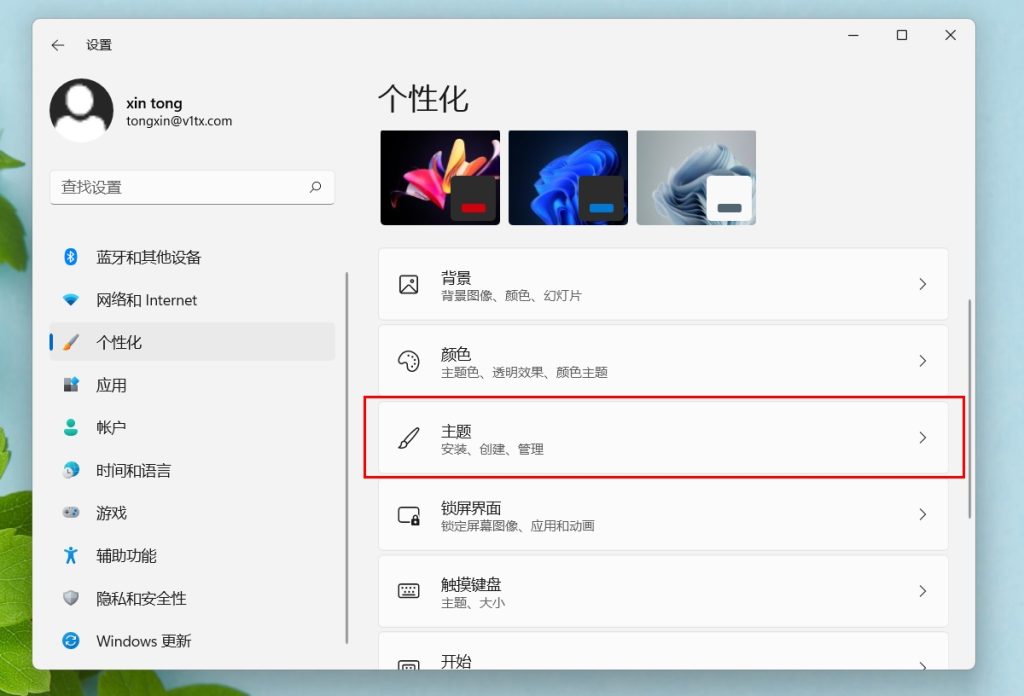Maximize the settings window

(902, 35)
